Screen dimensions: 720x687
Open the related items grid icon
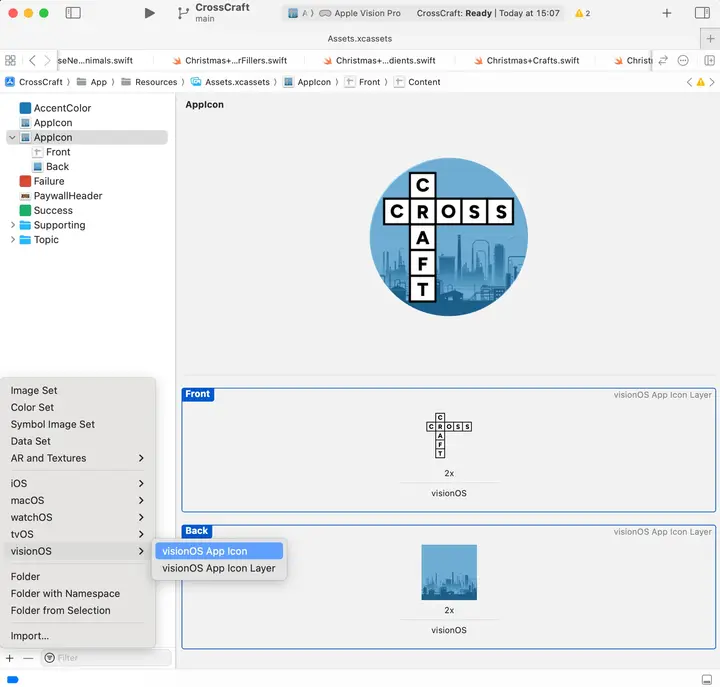click(10, 60)
